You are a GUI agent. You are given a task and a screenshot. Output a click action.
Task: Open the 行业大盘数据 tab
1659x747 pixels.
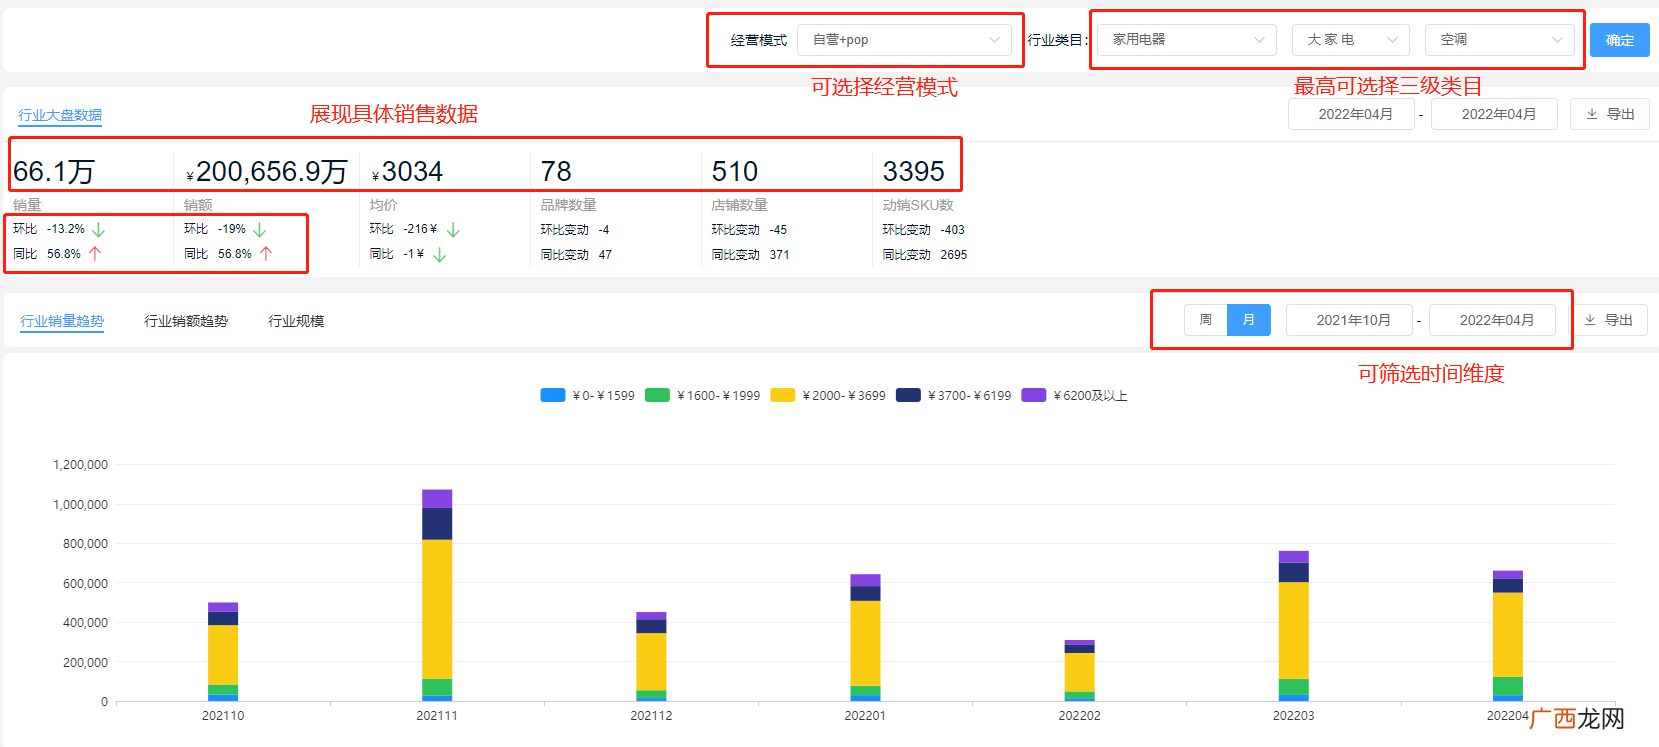click(x=60, y=115)
